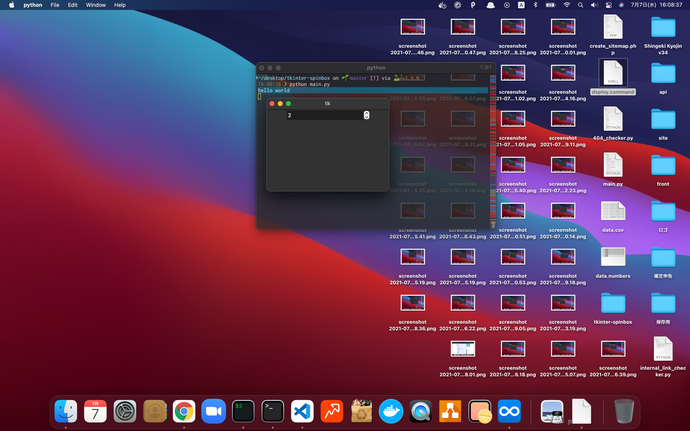This screenshot has width=690, height=431.
Task: Launch Visual Studio Code from the Dock
Action: [x=302, y=411]
